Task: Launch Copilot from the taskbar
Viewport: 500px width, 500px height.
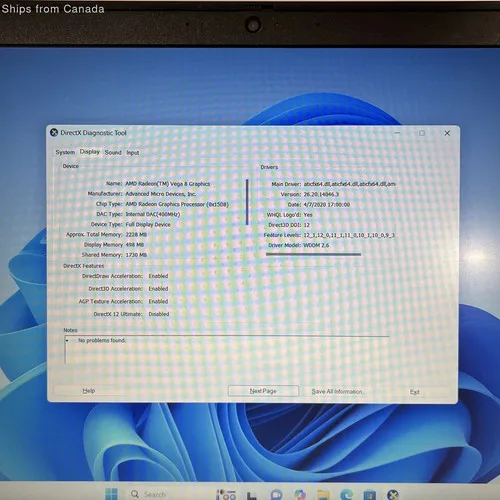Action: 300,494
